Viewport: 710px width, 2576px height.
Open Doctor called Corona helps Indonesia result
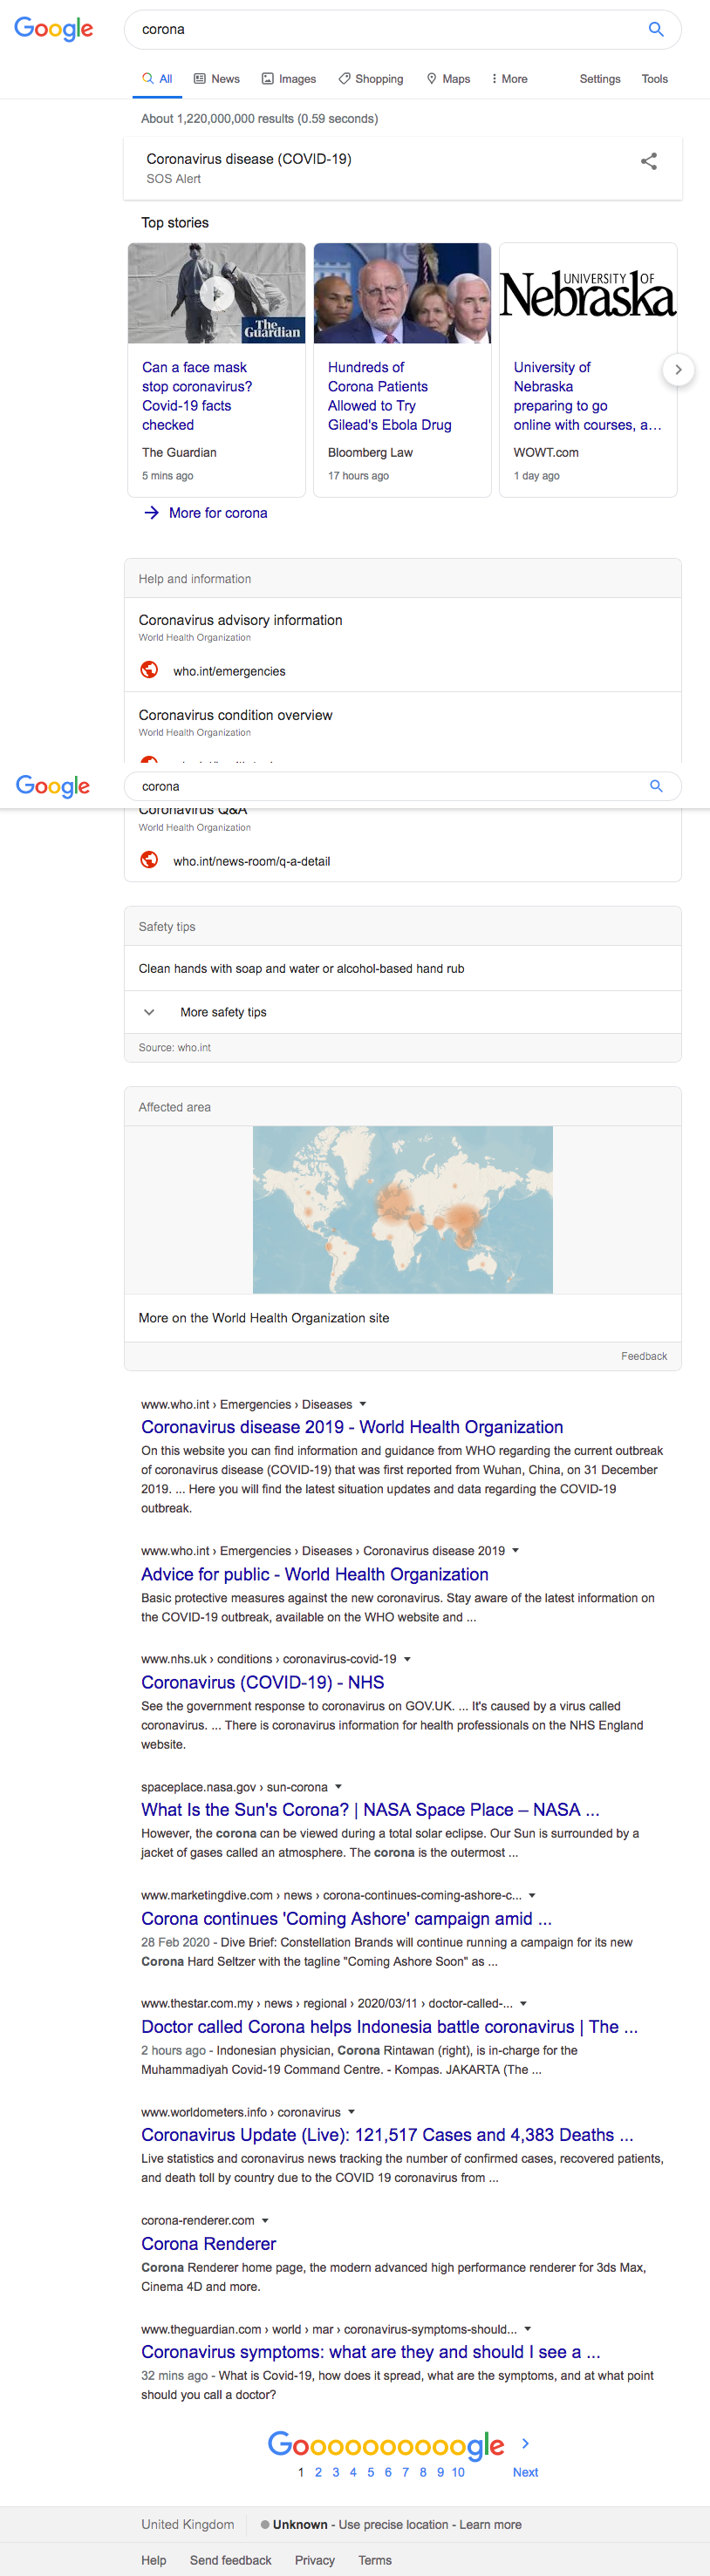tap(389, 2026)
